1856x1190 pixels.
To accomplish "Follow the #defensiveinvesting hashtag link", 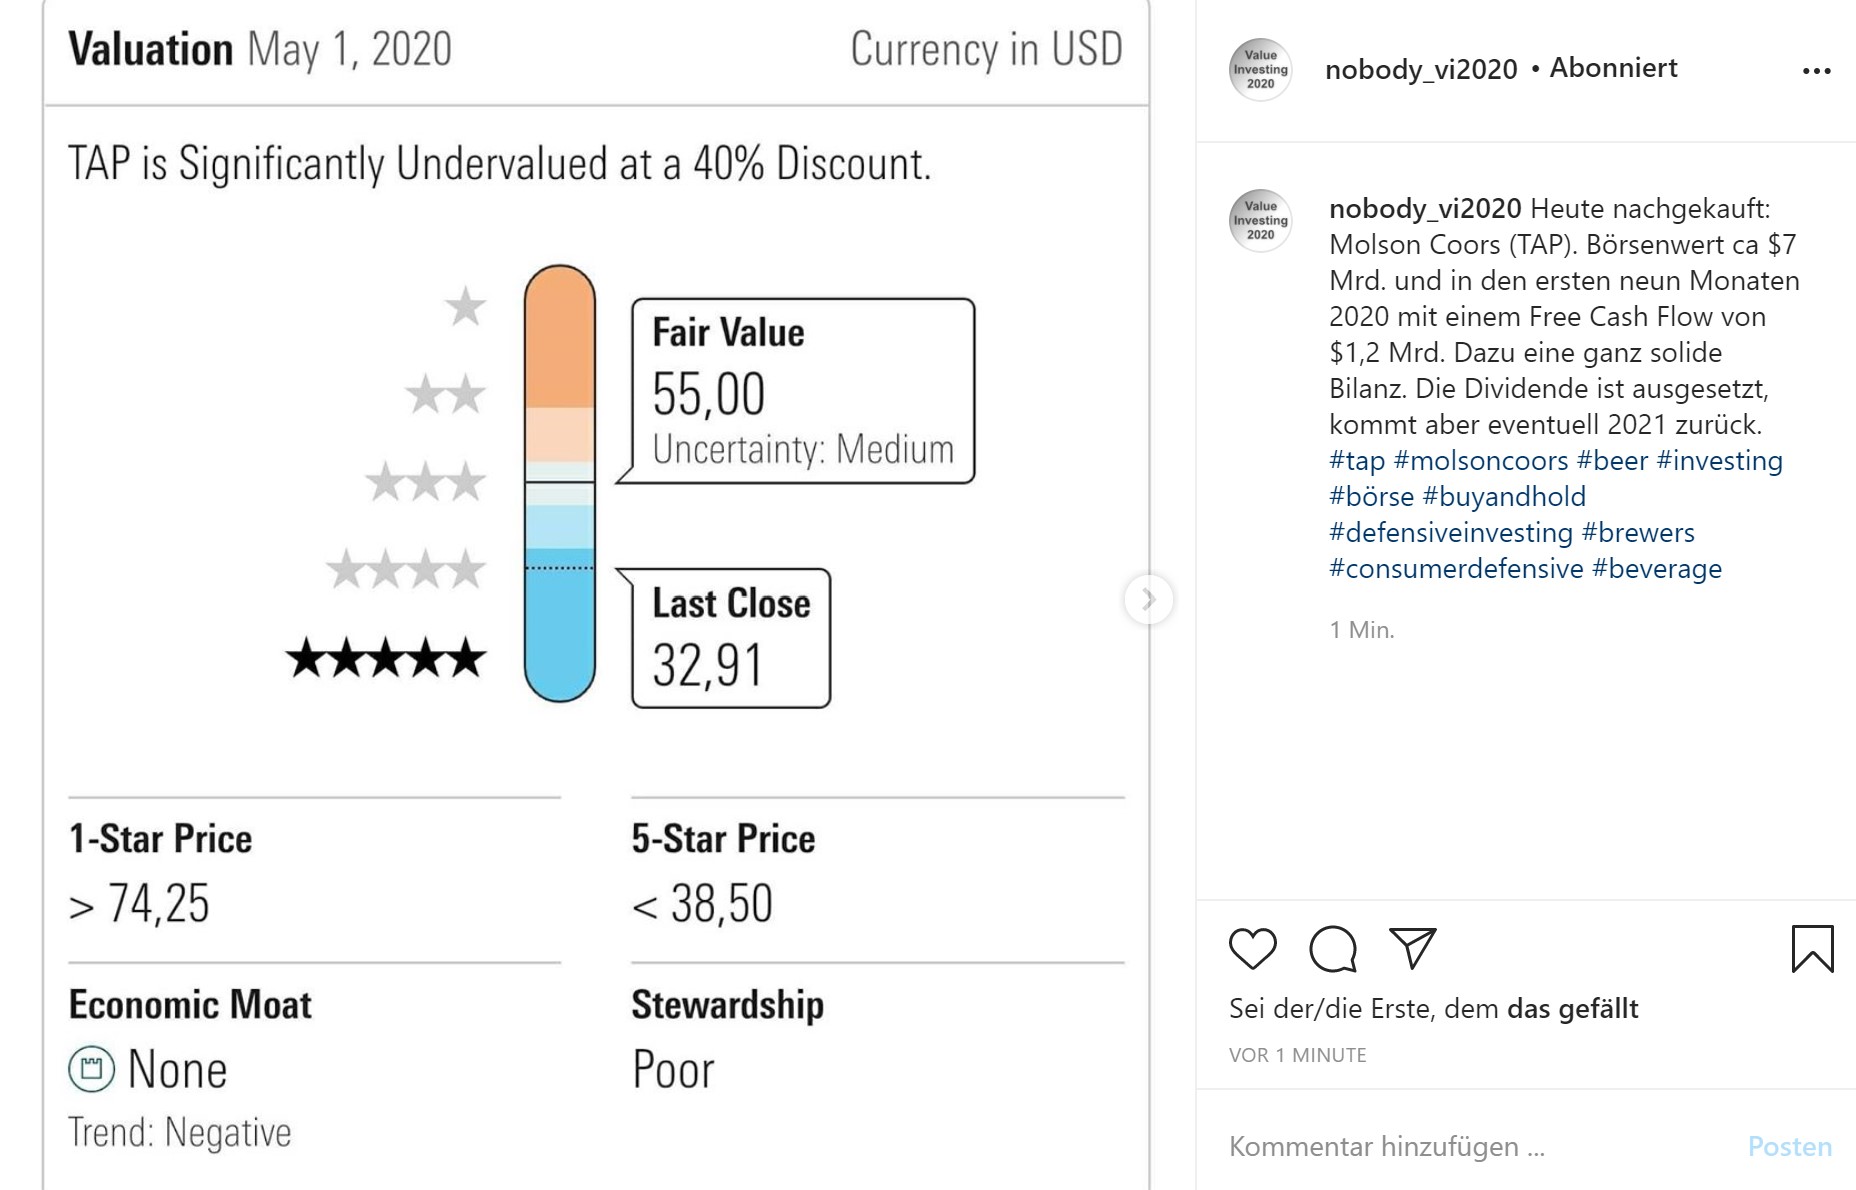I will click(x=1450, y=533).
